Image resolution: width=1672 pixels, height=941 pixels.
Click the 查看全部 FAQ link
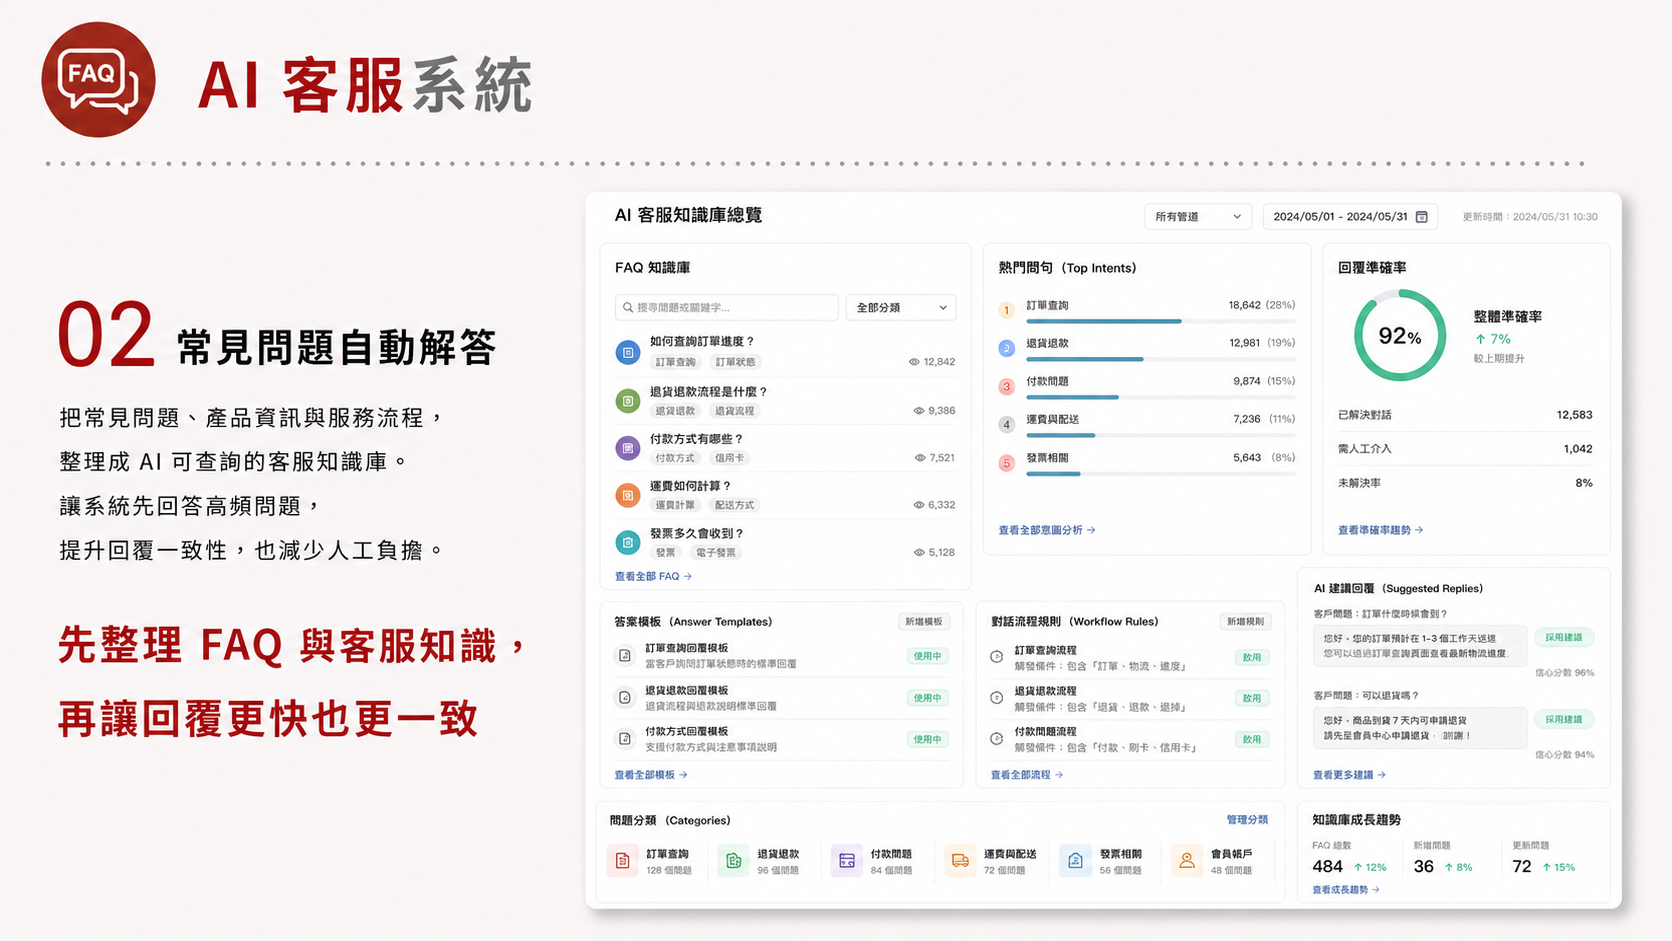click(653, 576)
